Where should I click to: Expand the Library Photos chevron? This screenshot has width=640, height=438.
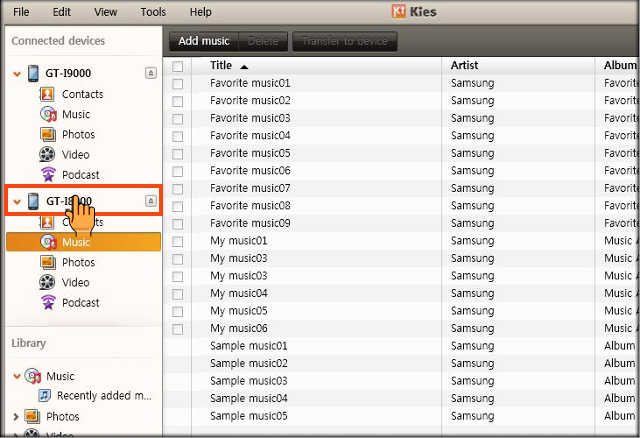click(16, 417)
